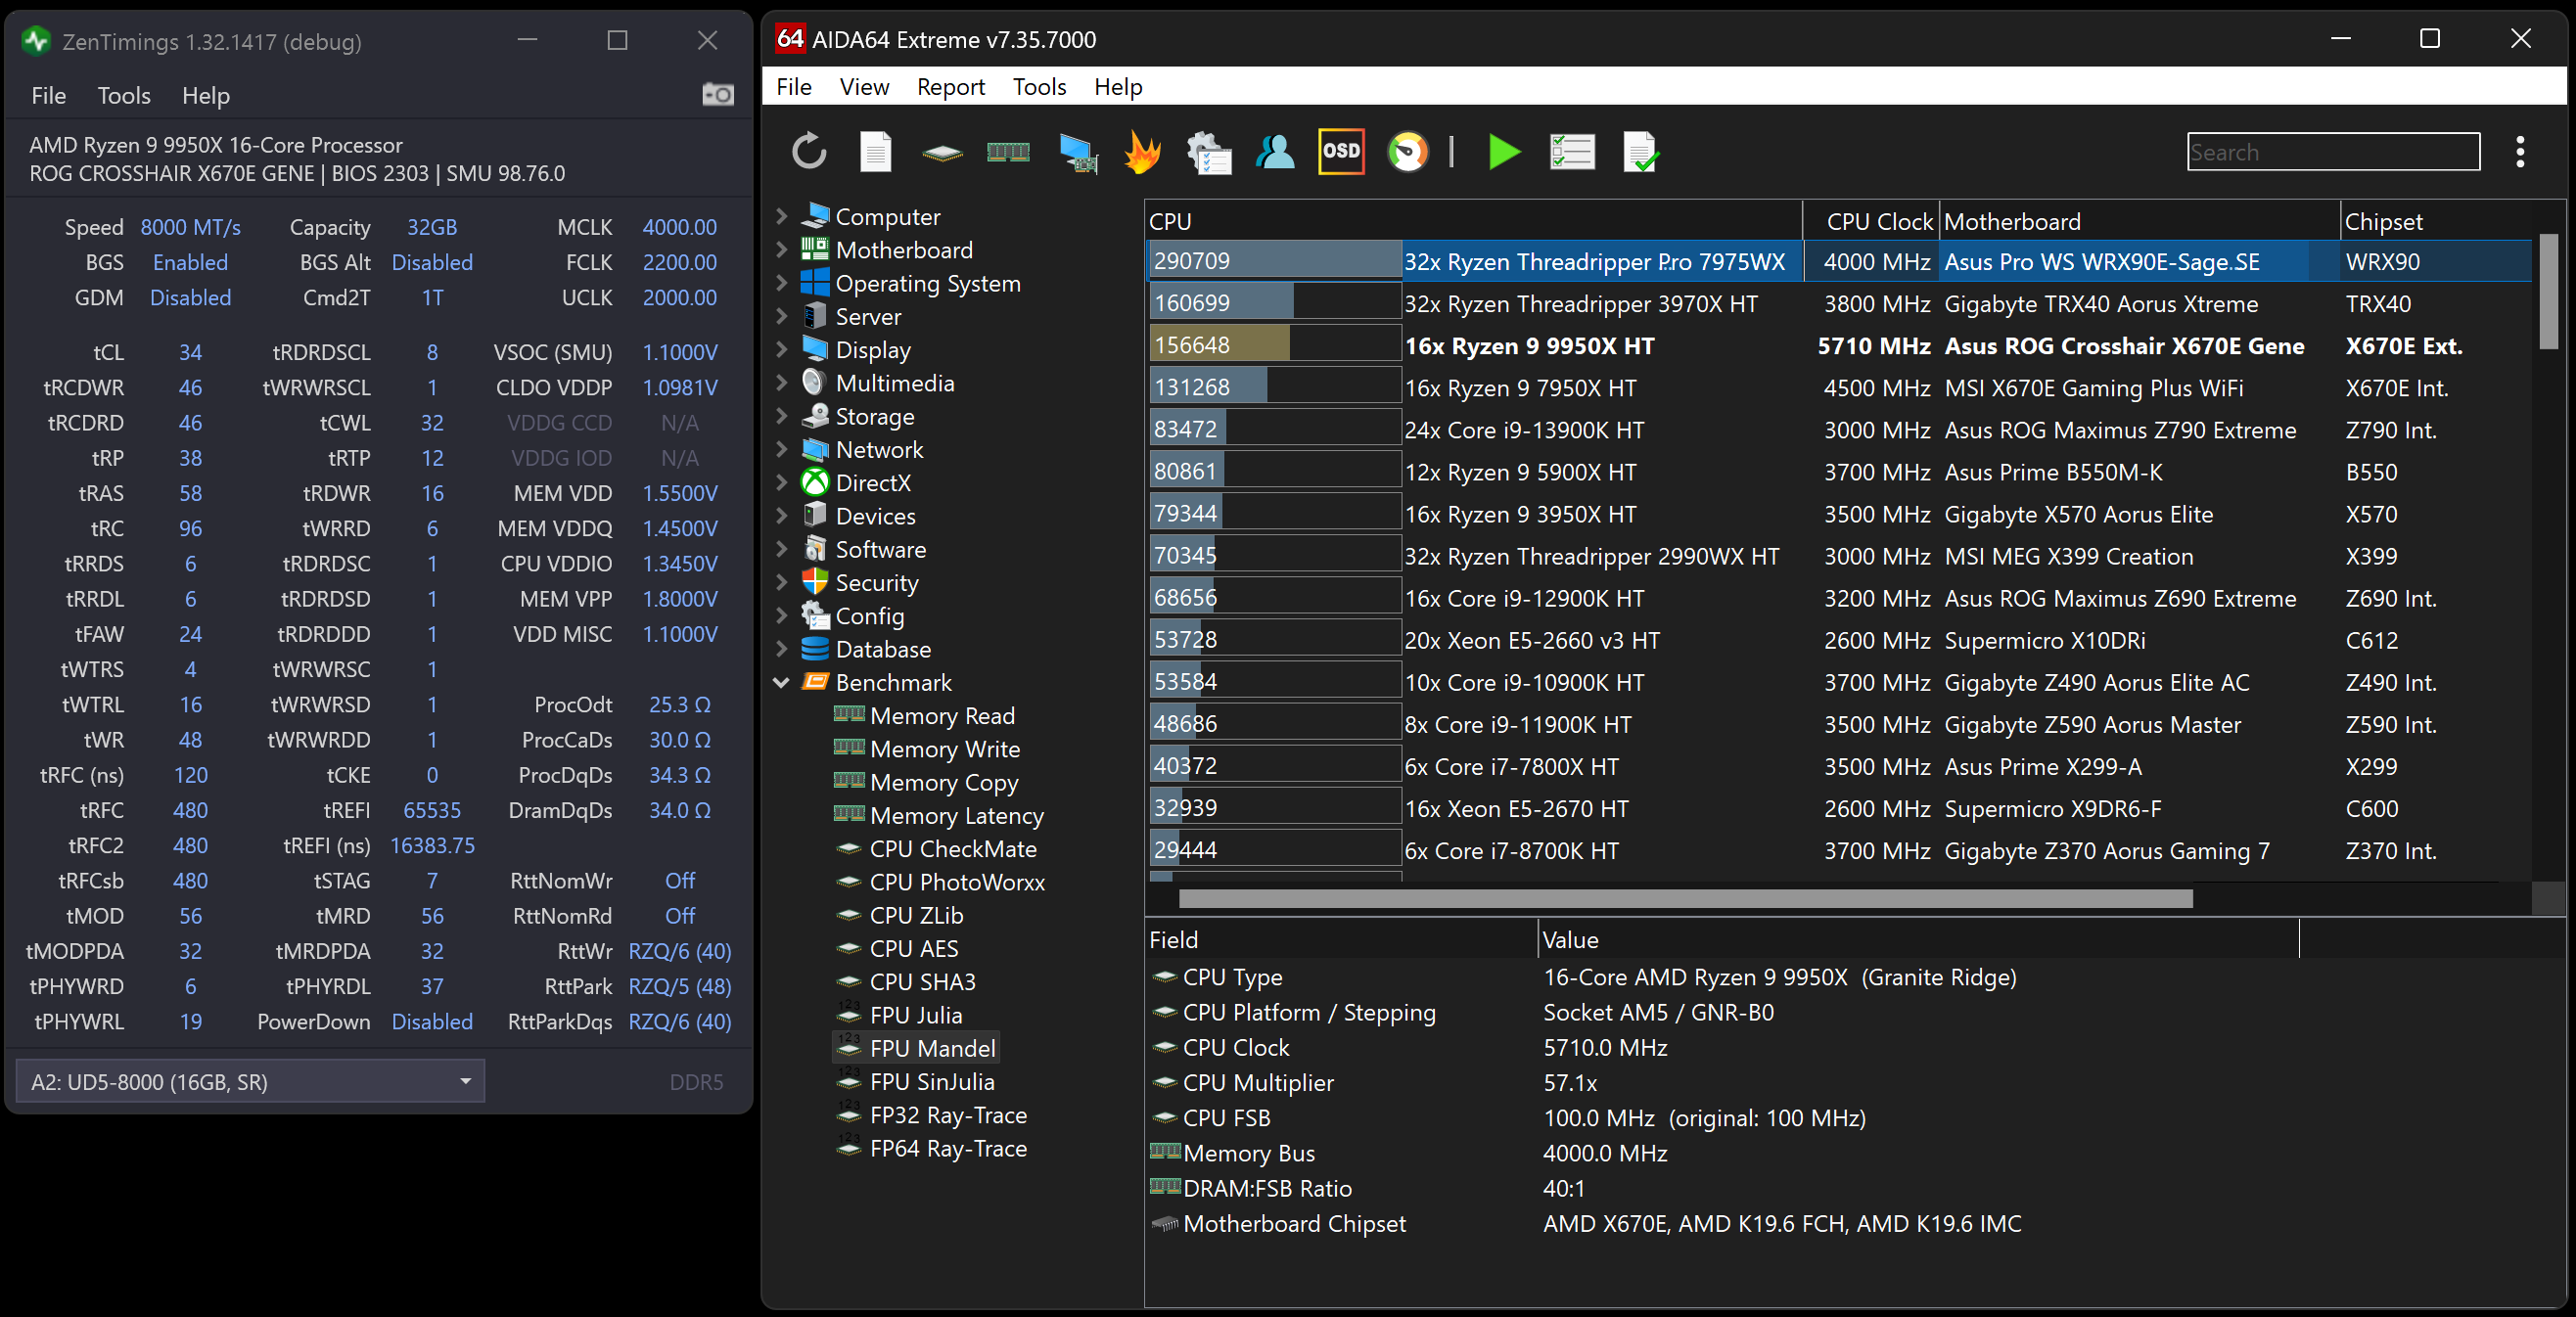Click the Refresh toolbar icon in AIDA64

point(809,152)
